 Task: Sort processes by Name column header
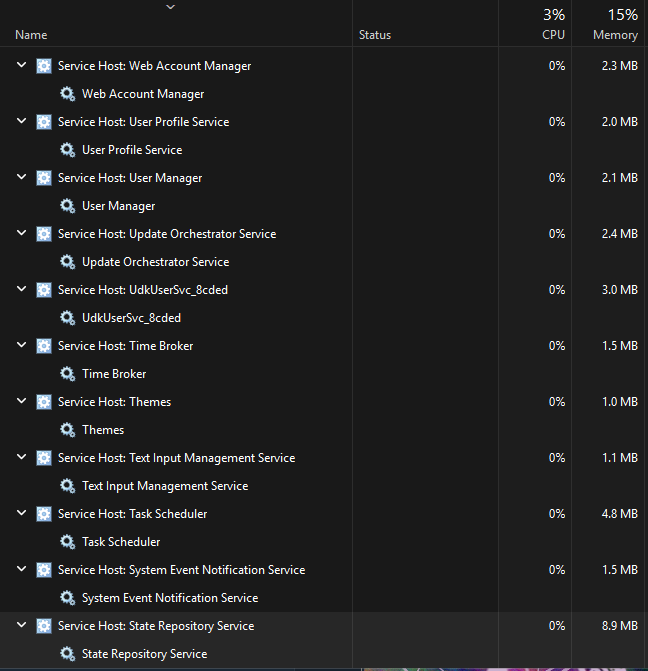pyautogui.click(x=31, y=35)
